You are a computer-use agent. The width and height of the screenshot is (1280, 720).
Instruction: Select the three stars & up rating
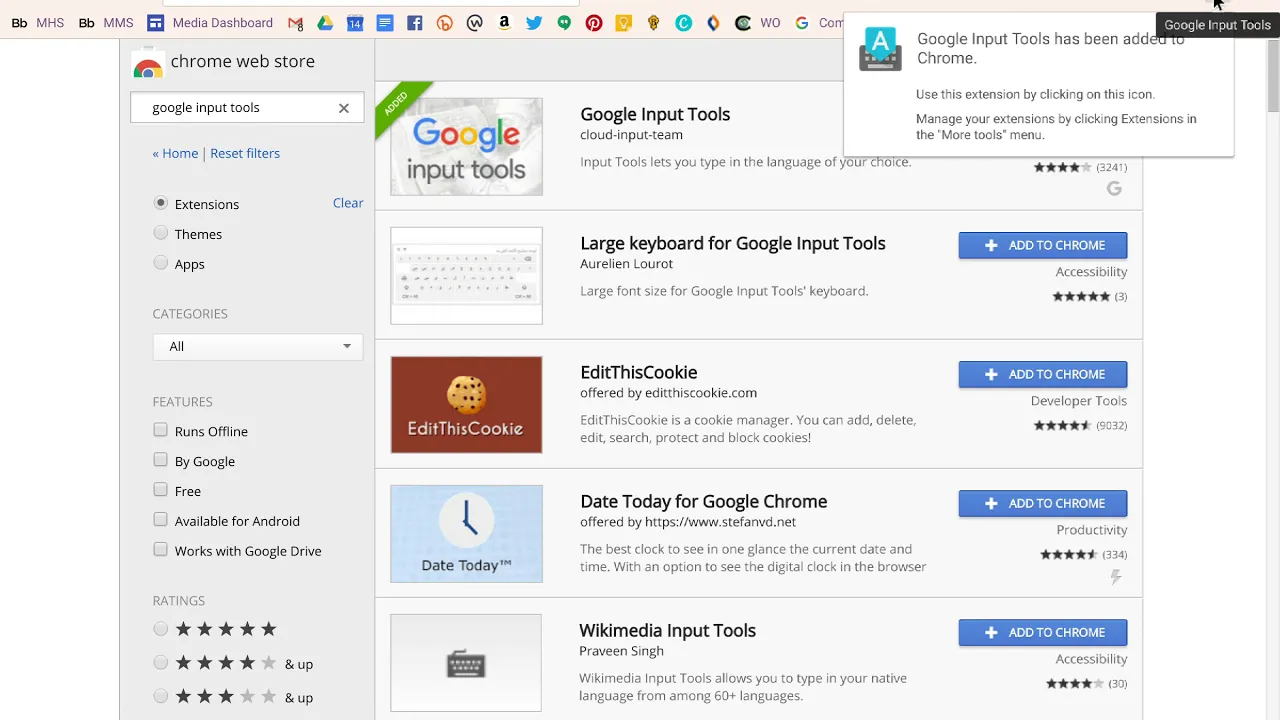[x=161, y=696]
